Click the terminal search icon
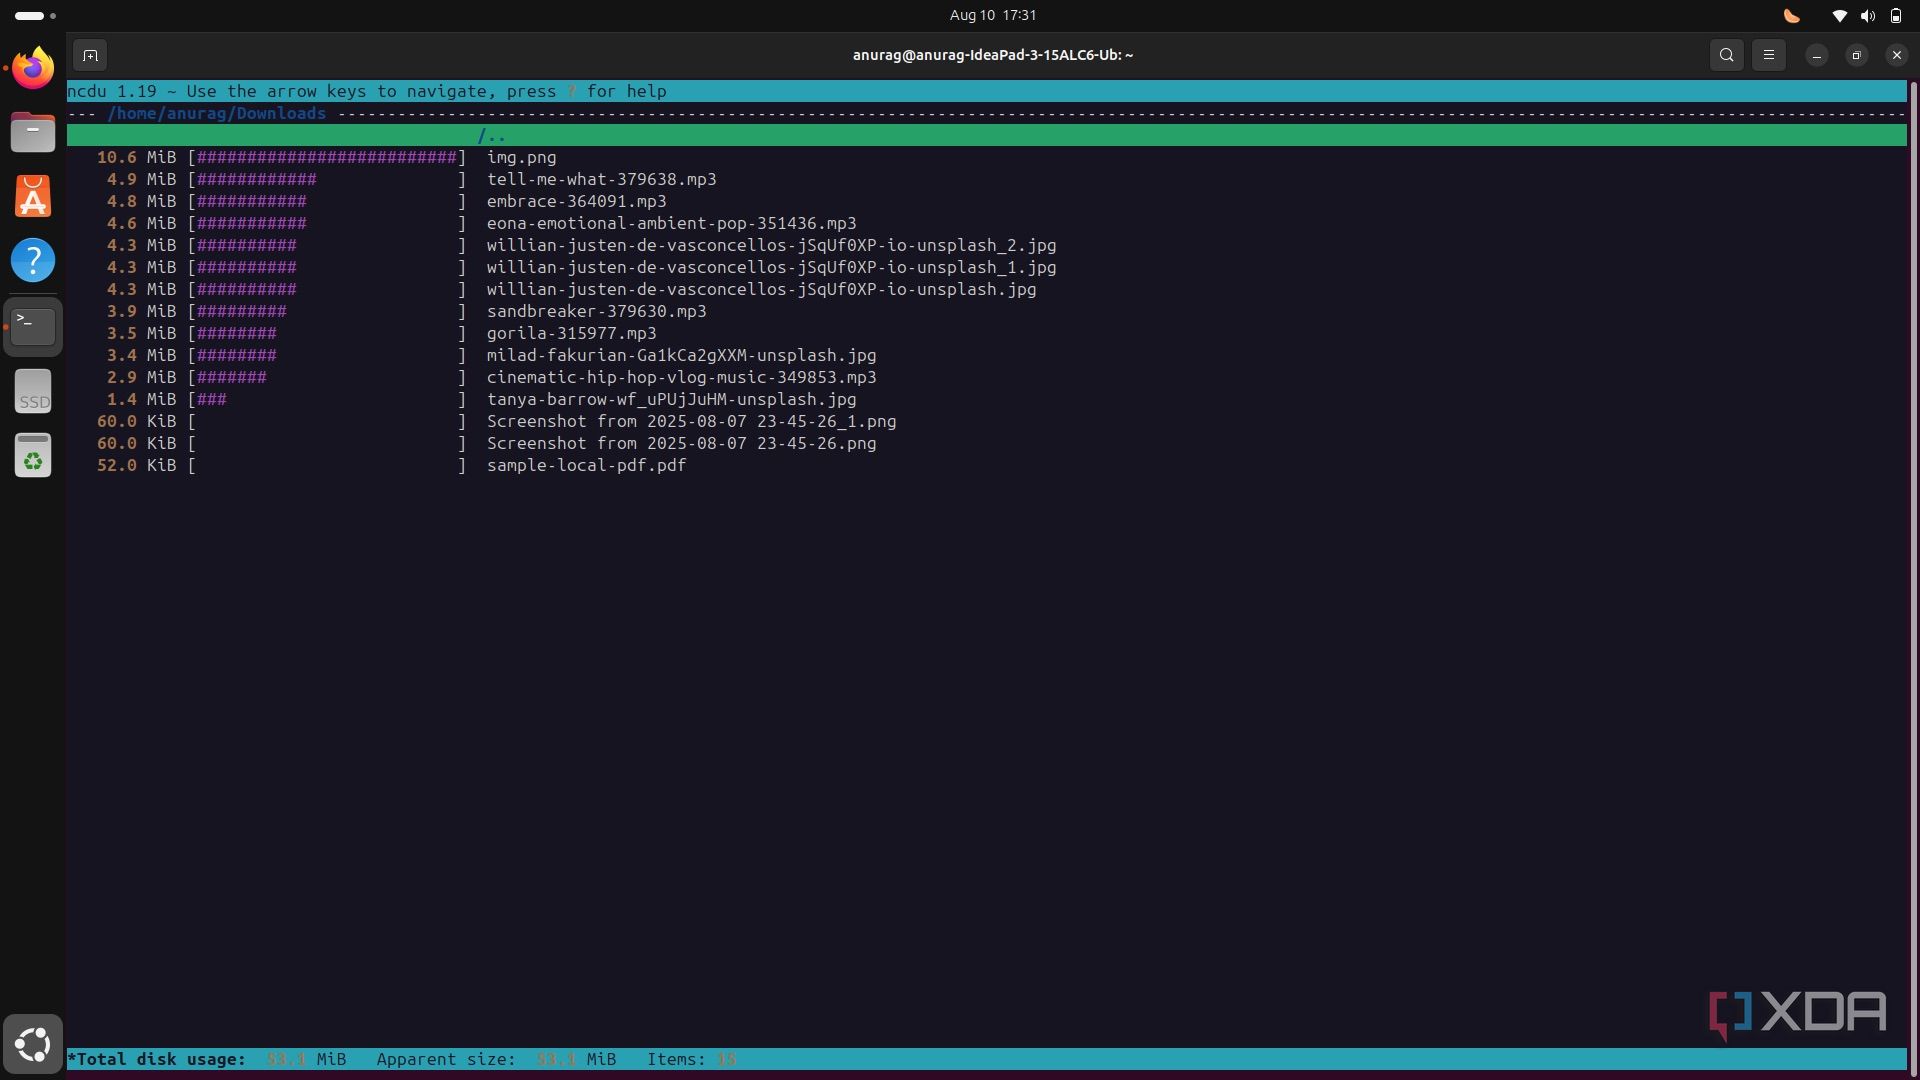1920x1080 pixels. [1726, 55]
